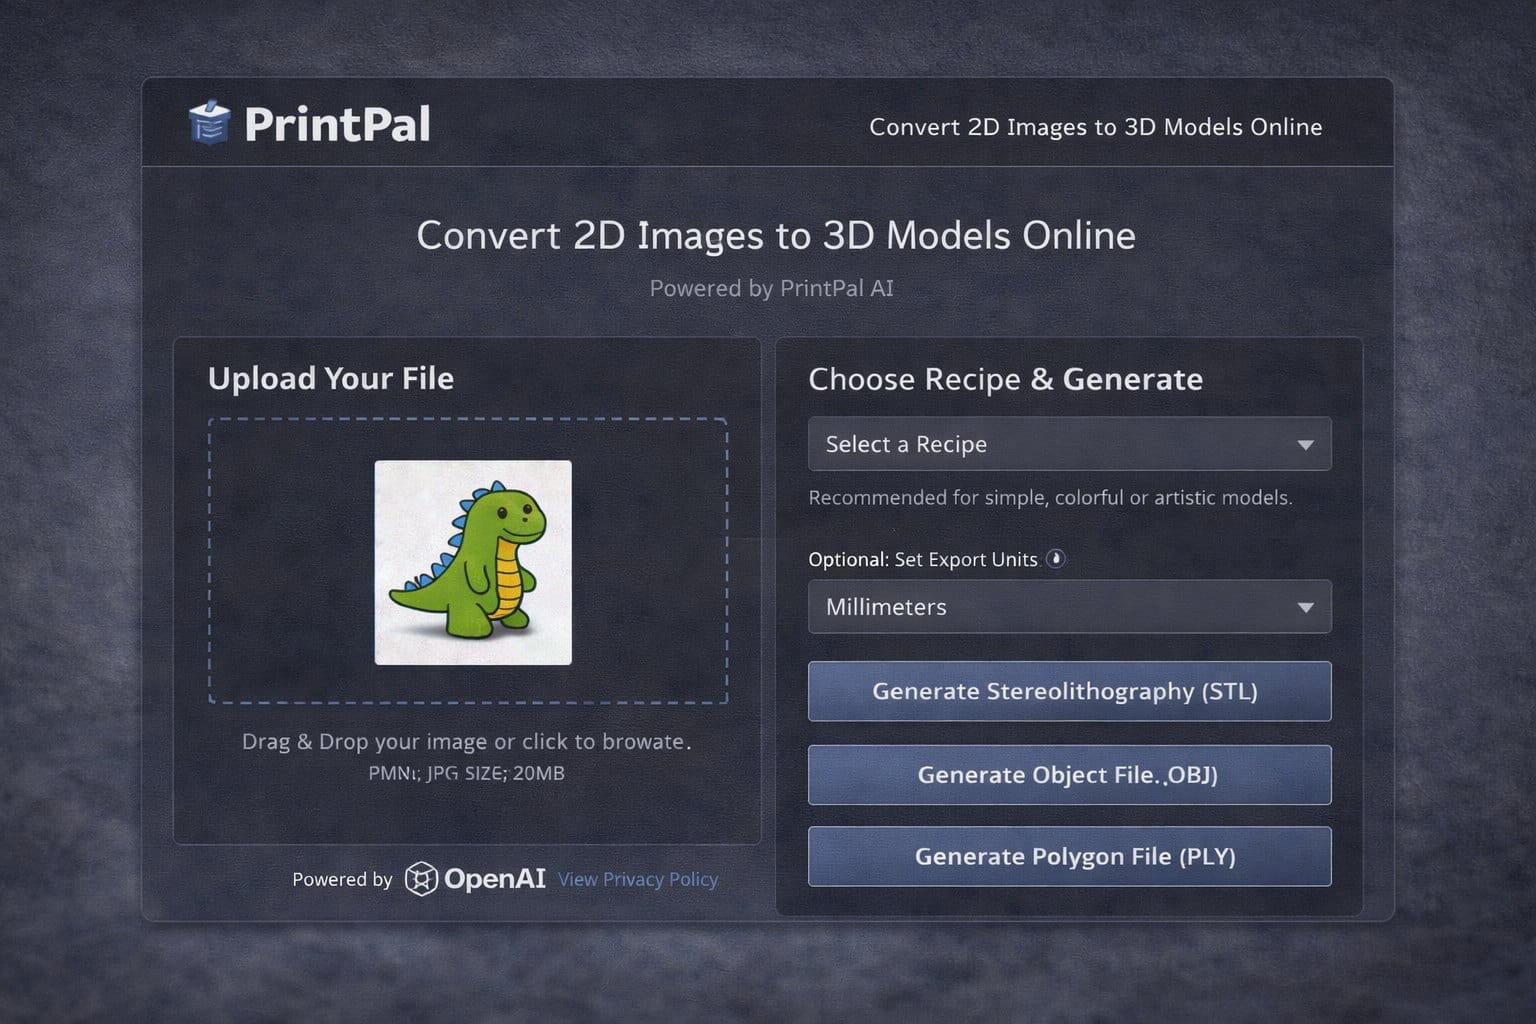
Task: Click the PrintPal printer logo icon
Action: click(x=209, y=123)
